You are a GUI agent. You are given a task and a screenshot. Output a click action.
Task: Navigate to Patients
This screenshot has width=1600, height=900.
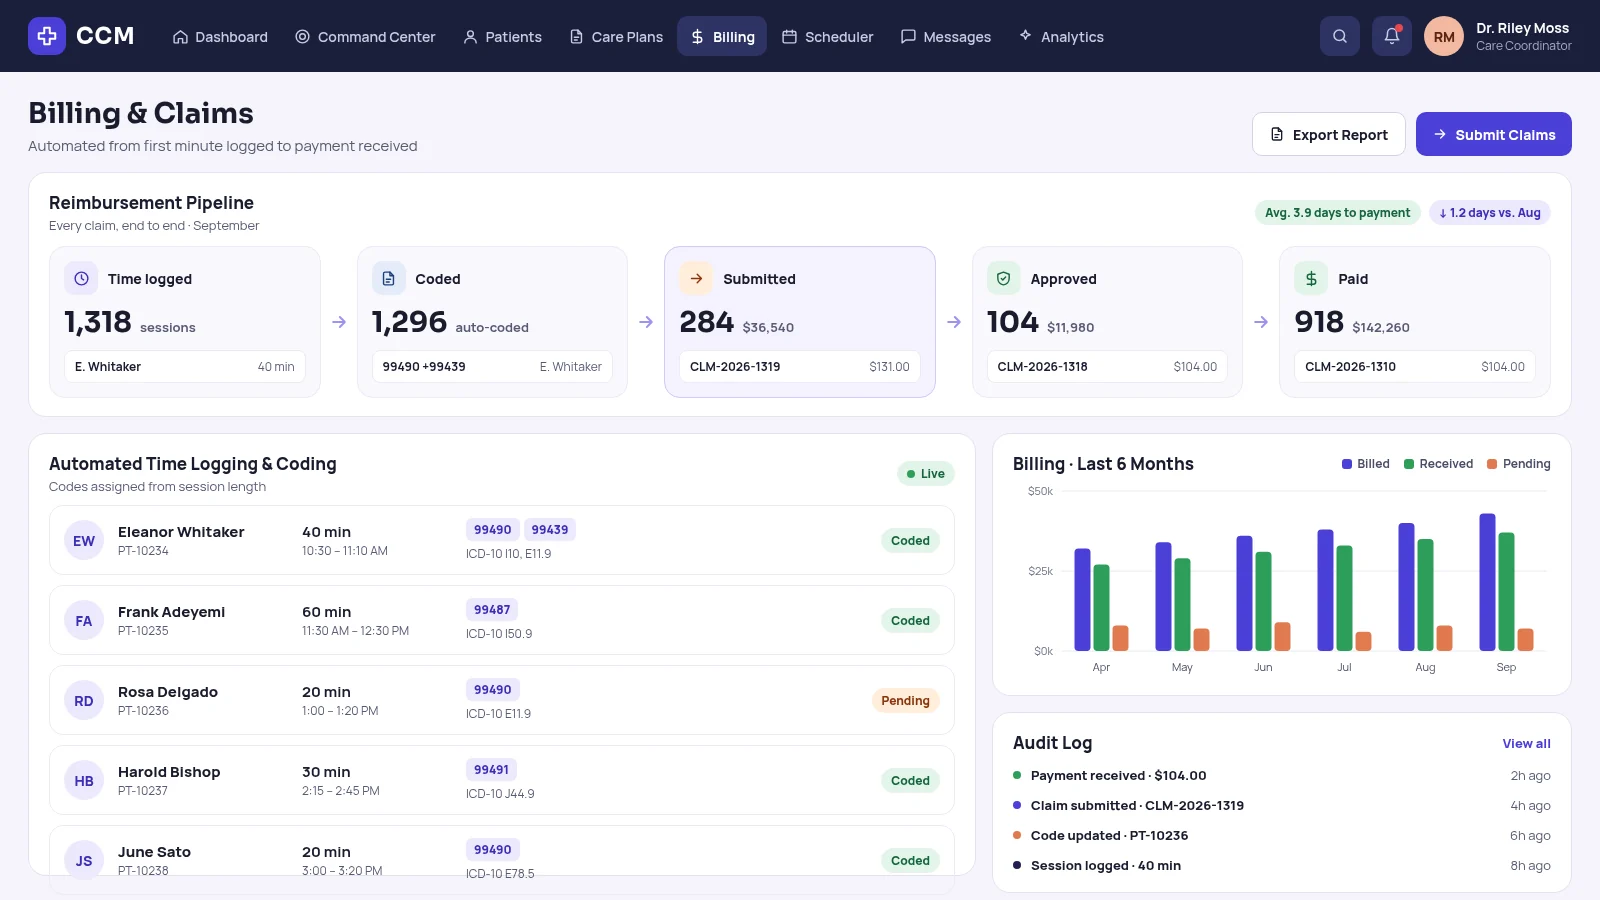502,37
